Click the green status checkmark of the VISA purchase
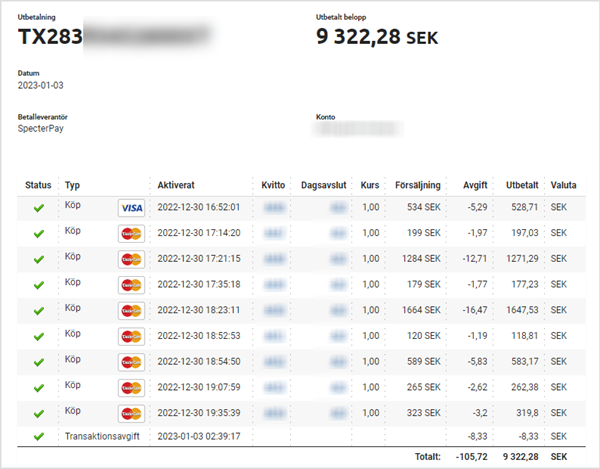600x469 pixels. (x=39, y=208)
